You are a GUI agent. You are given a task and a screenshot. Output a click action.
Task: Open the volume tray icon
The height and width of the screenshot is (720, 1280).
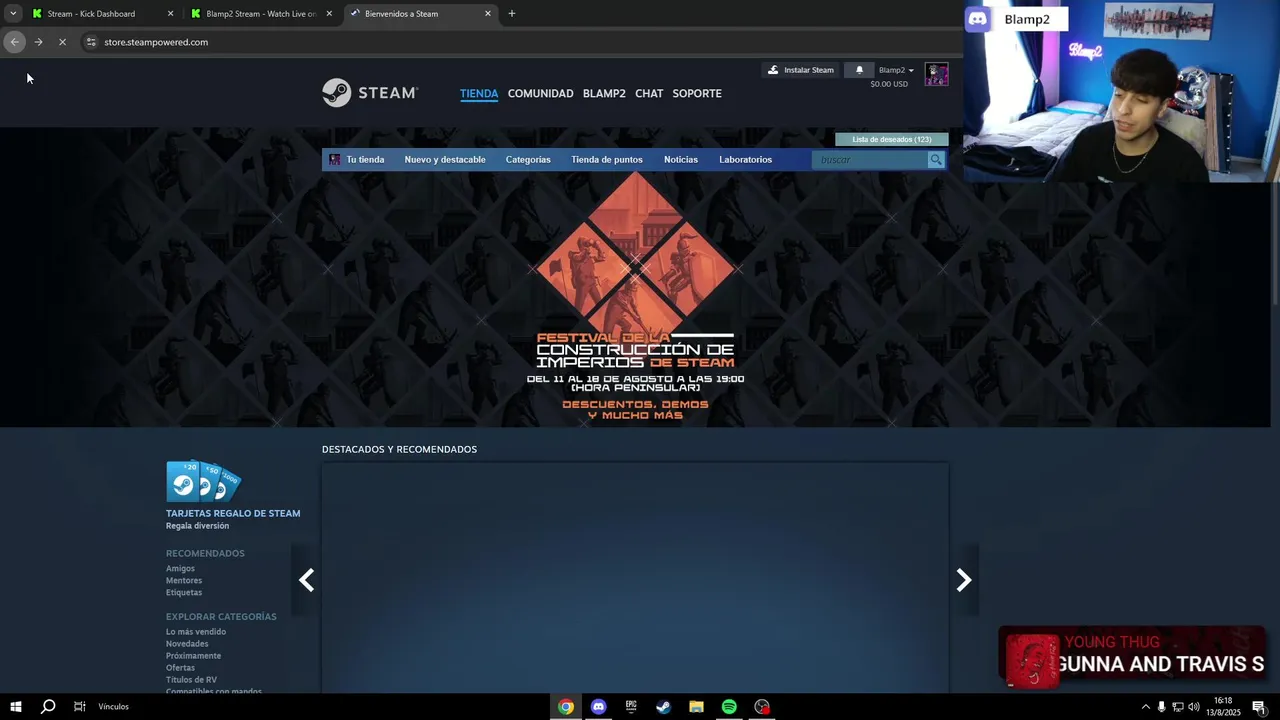click(1193, 707)
